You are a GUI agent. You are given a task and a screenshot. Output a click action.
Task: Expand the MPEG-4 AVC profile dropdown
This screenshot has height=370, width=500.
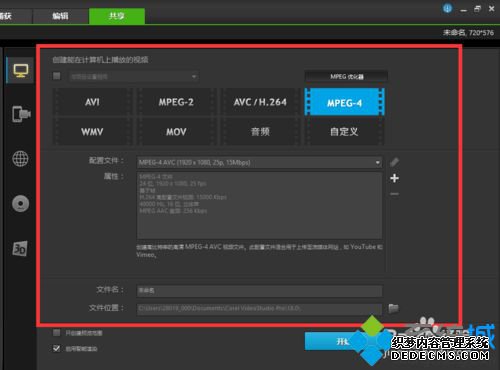pos(259,163)
